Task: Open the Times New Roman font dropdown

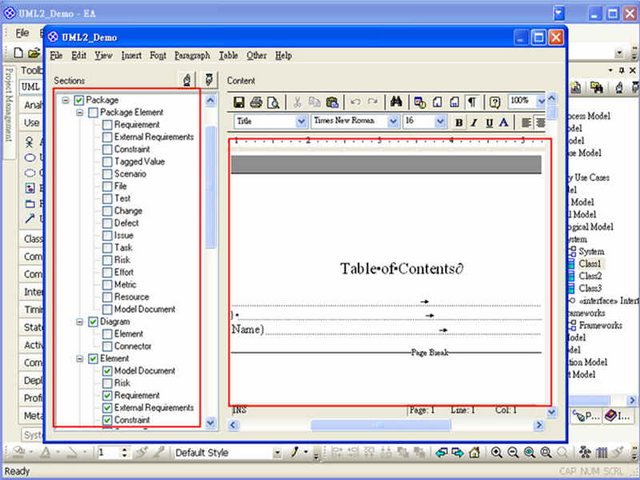Action: (x=393, y=121)
